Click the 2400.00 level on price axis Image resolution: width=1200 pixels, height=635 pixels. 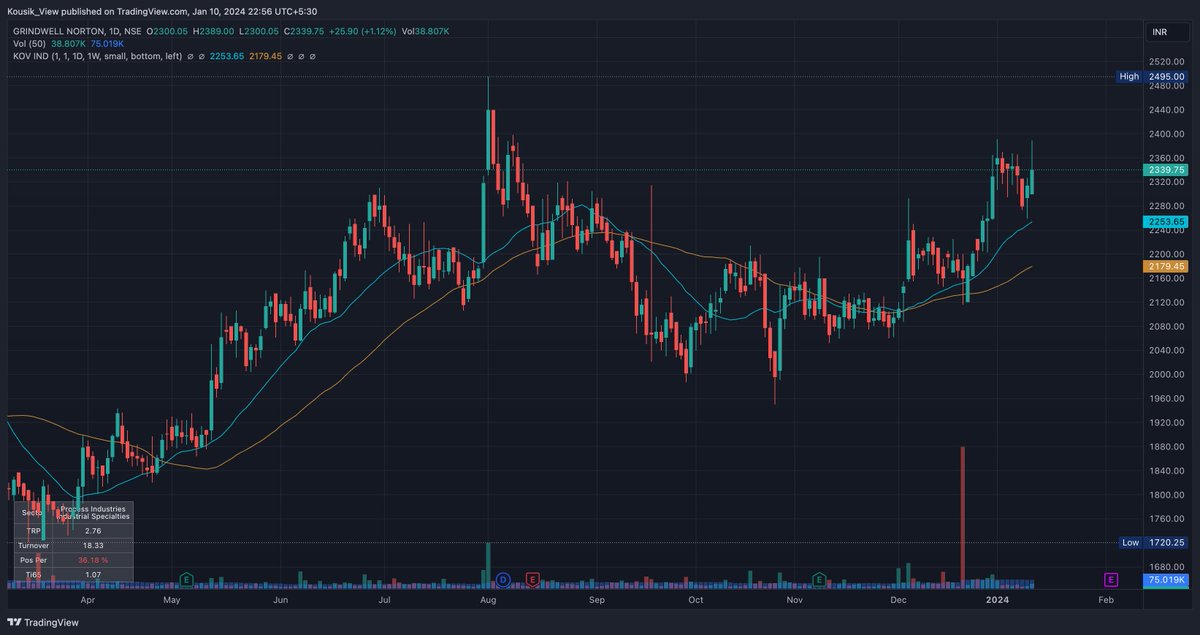coord(1167,134)
